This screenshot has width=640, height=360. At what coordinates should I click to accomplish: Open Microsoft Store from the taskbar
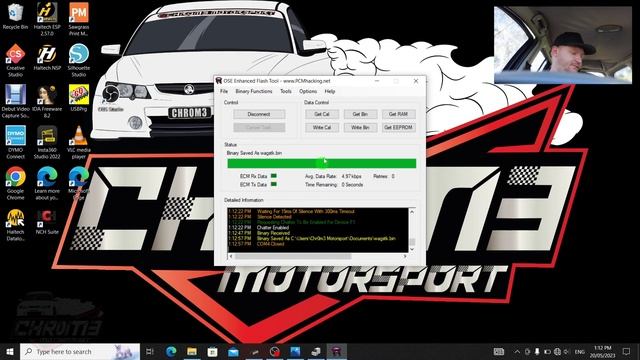click(x=213, y=351)
